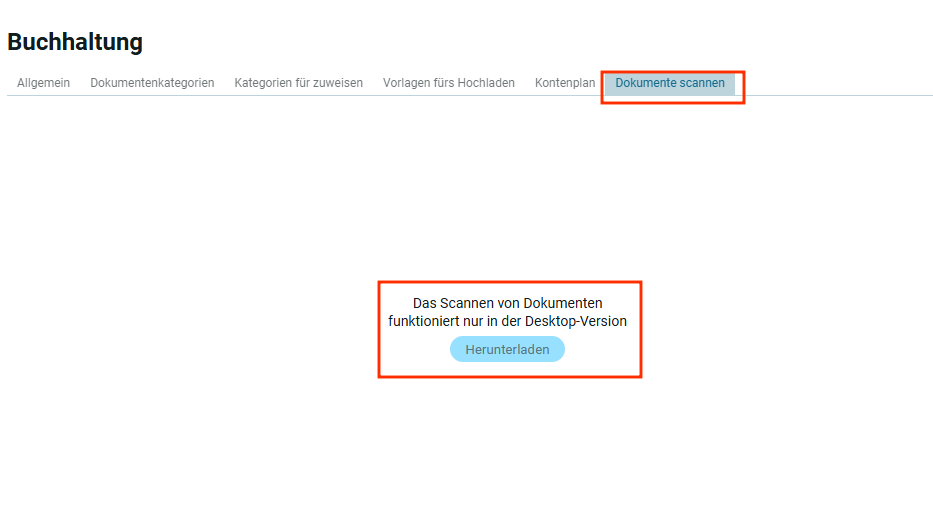View document categories tab in Buchhaltung
This screenshot has height=507, width=933.
(152, 83)
